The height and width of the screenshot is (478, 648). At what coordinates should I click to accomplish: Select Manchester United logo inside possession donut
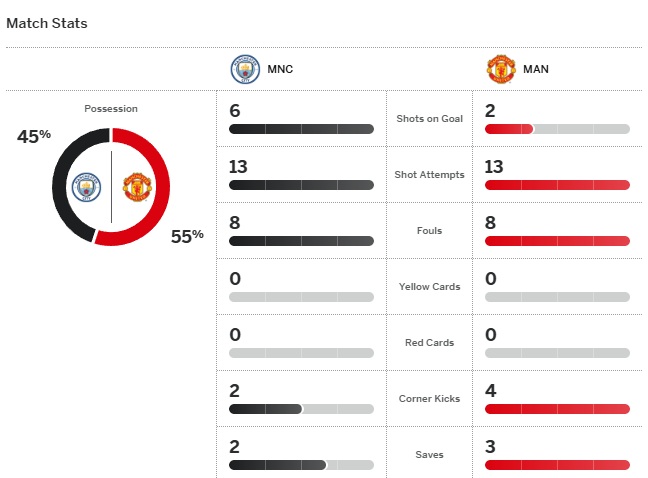pos(137,187)
